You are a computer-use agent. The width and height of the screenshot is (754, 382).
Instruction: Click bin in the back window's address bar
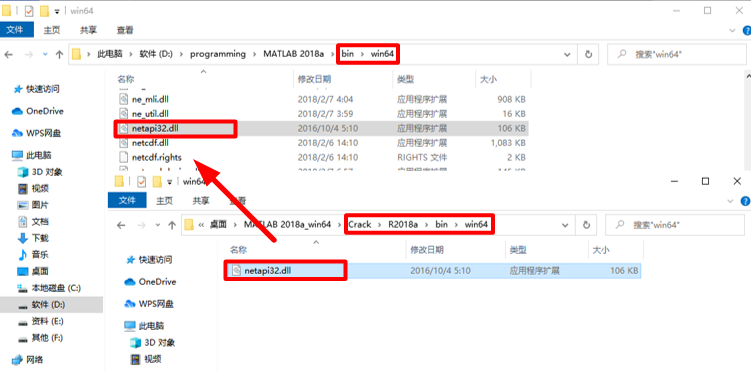tap(347, 54)
